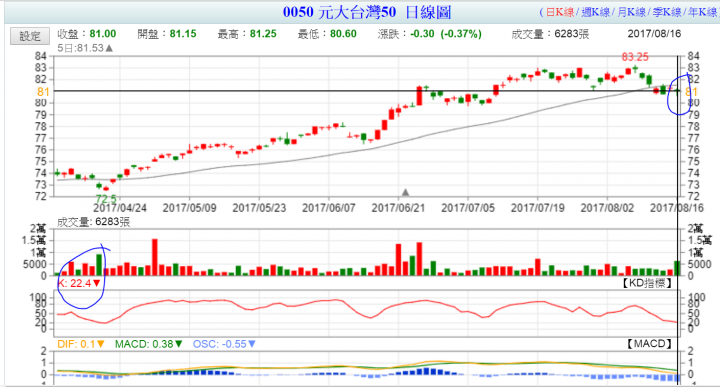Click the gray triangle marker near 2017/06/21
This screenshot has height=387, width=720.
405,192
